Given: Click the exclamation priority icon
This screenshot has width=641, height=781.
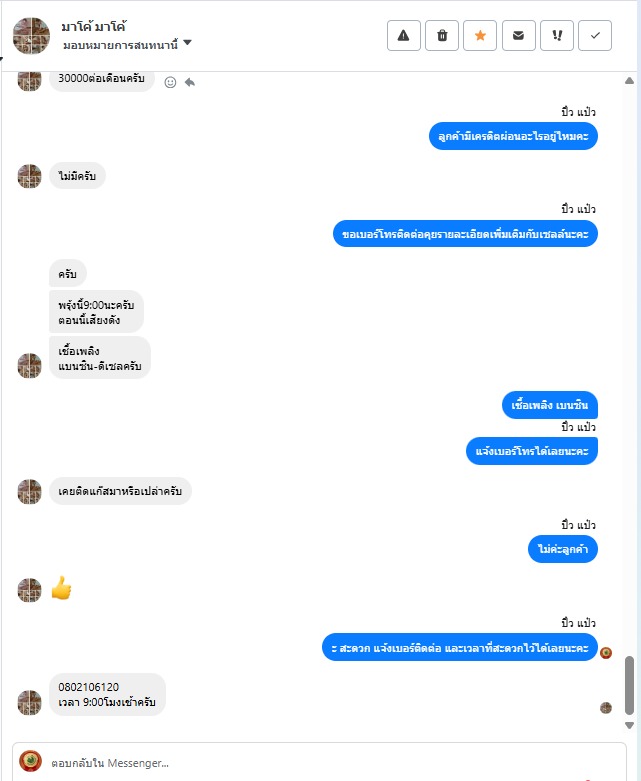Looking at the screenshot, I should [557, 35].
